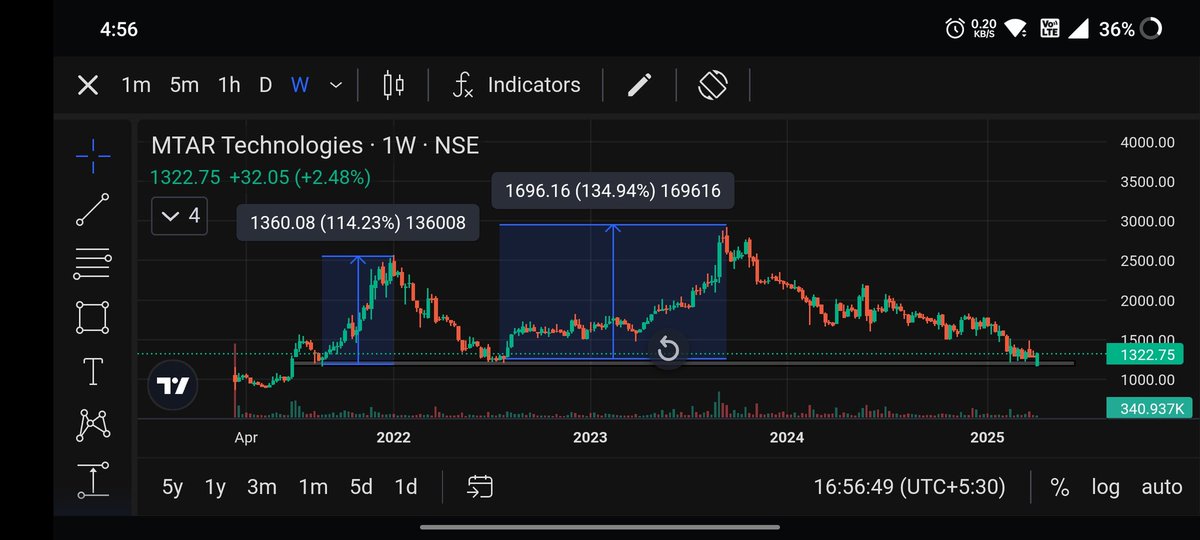Tap the 4:56 clock in status bar
1200x540 pixels.
tap(119, 29)
